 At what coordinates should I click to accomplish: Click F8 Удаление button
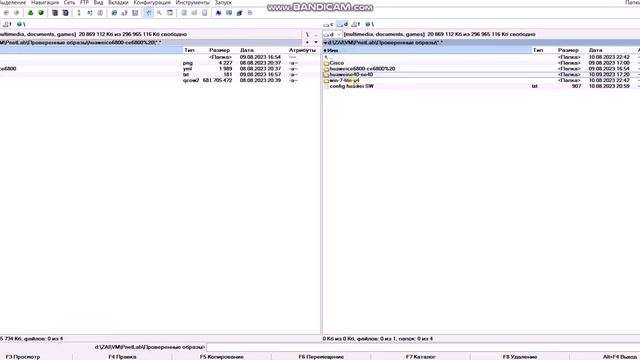coord(520,357)
